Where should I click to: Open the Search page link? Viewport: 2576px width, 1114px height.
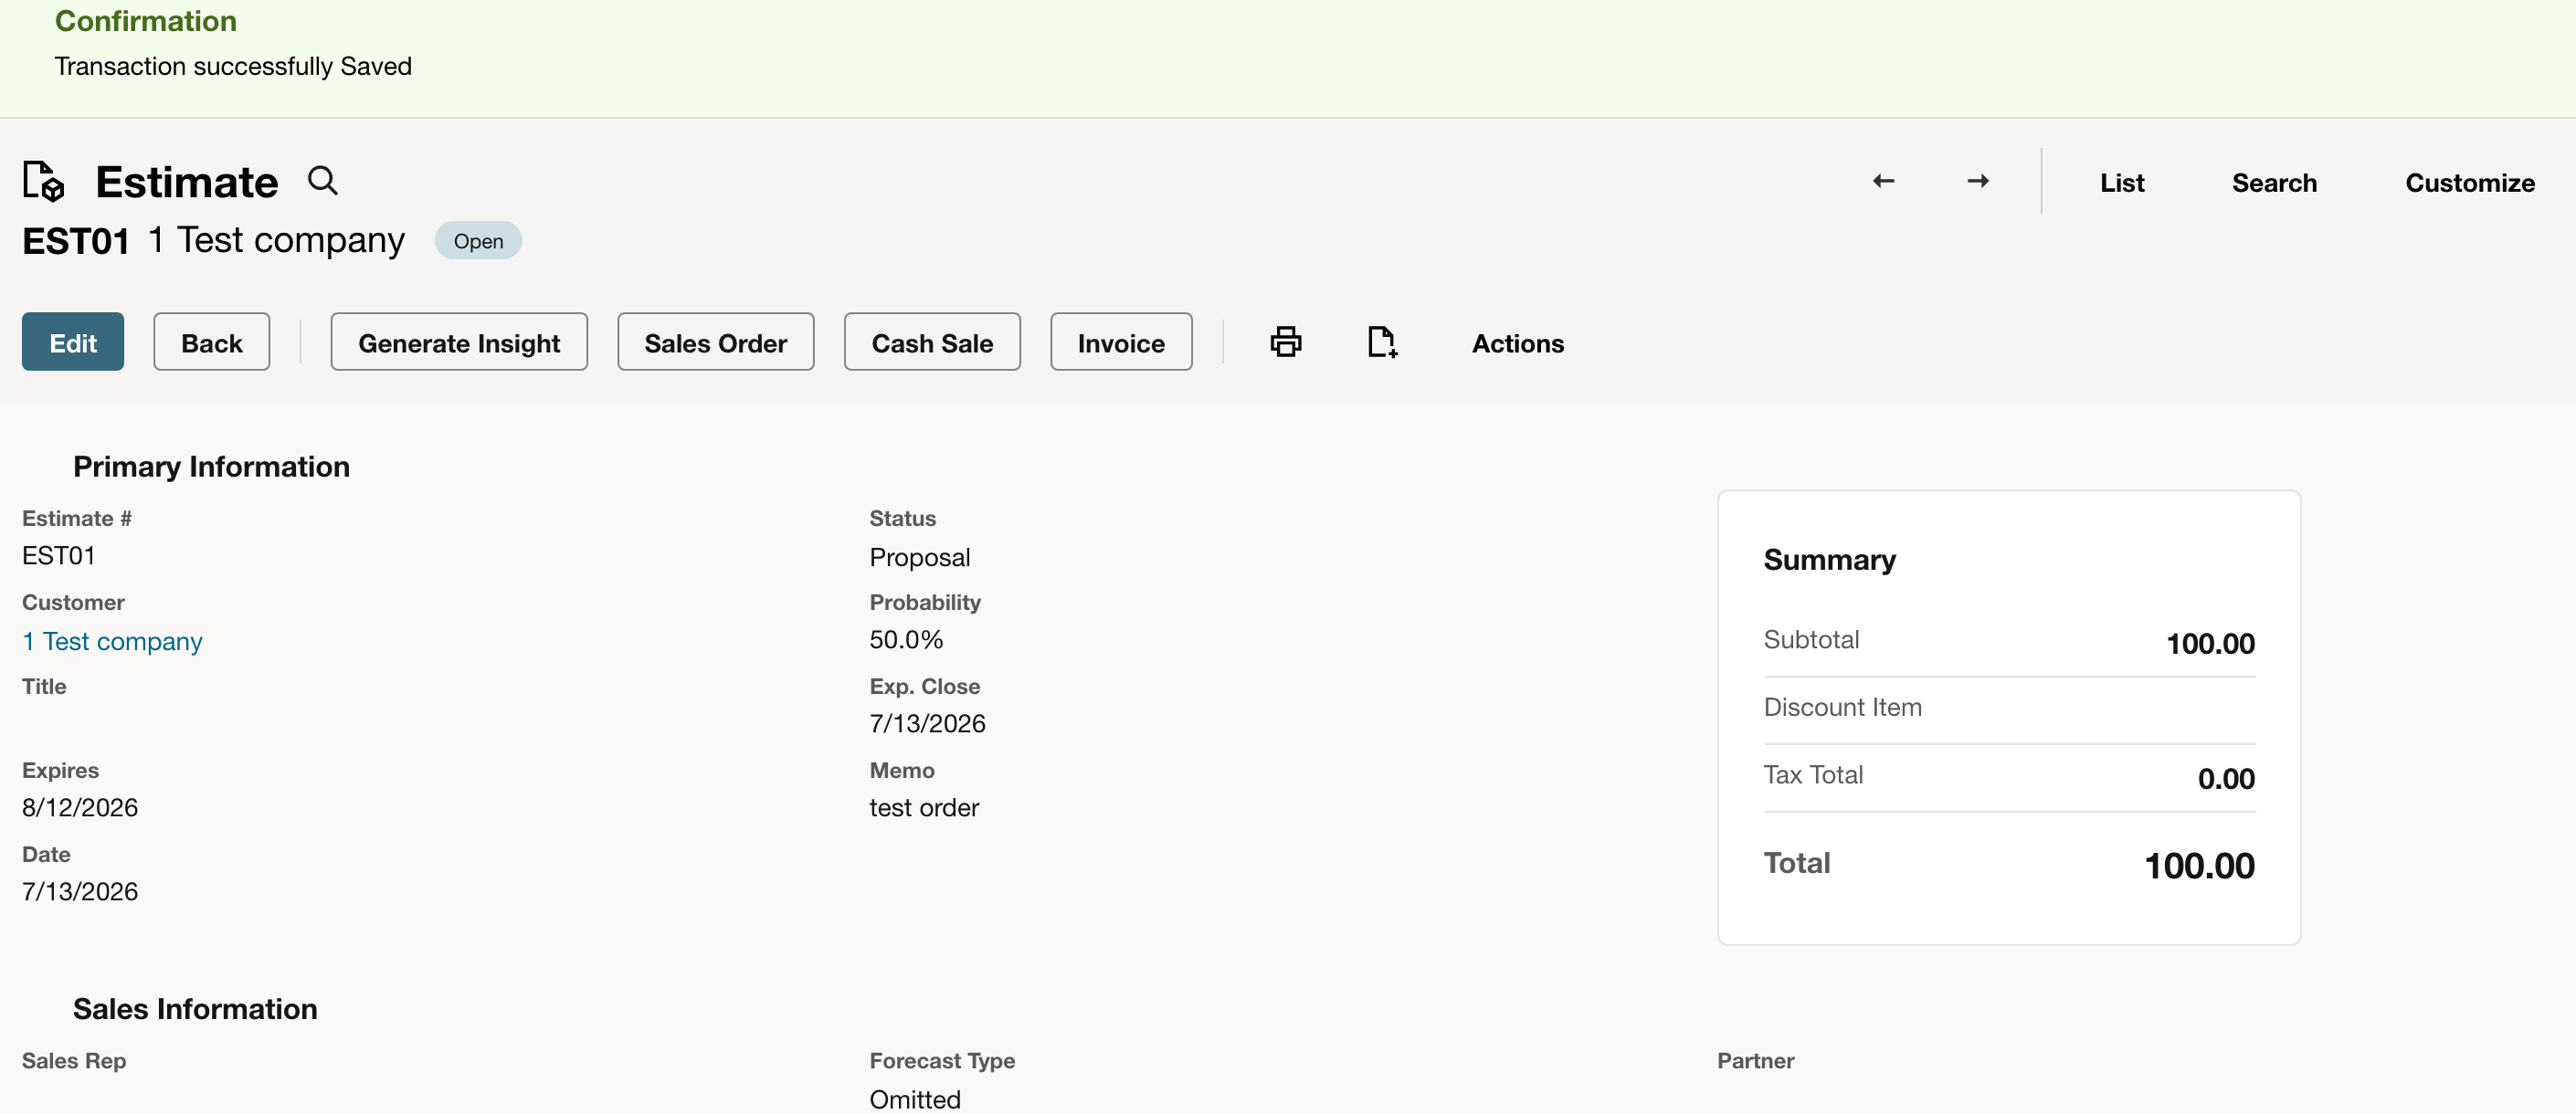point(2273,183)
